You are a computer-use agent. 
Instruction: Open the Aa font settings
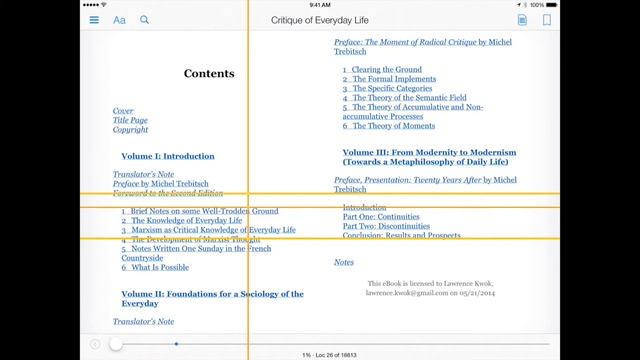pos(119,20)
